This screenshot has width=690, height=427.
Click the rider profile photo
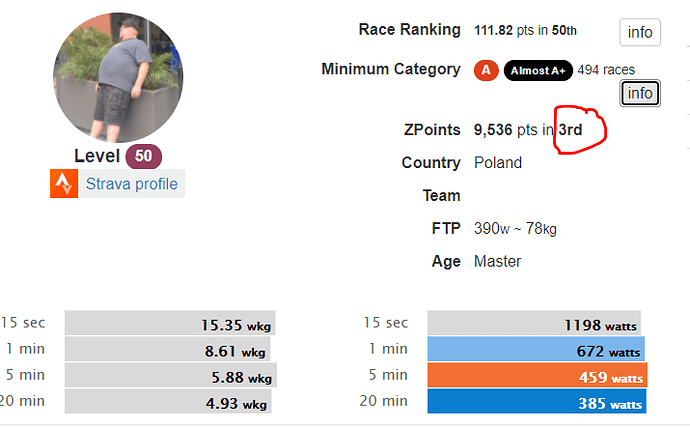coord(118,77)
